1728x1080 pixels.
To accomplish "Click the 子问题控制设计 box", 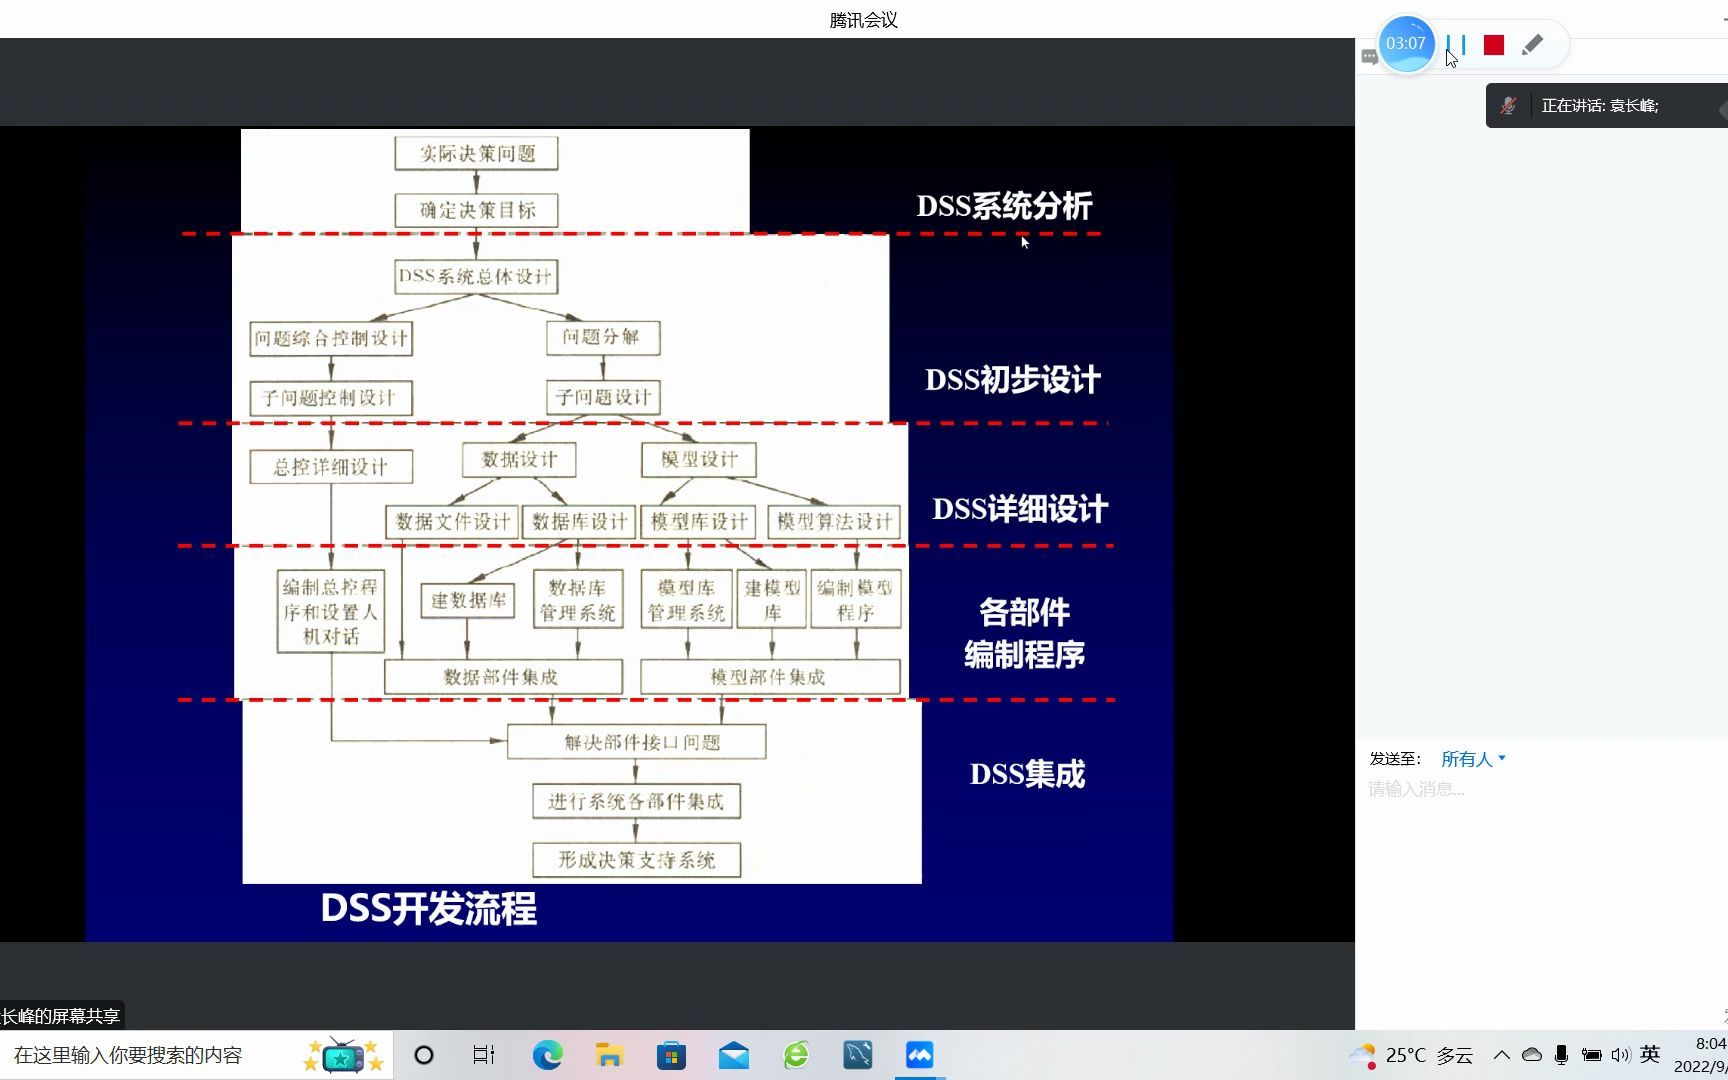I will [x=331, y=398].
